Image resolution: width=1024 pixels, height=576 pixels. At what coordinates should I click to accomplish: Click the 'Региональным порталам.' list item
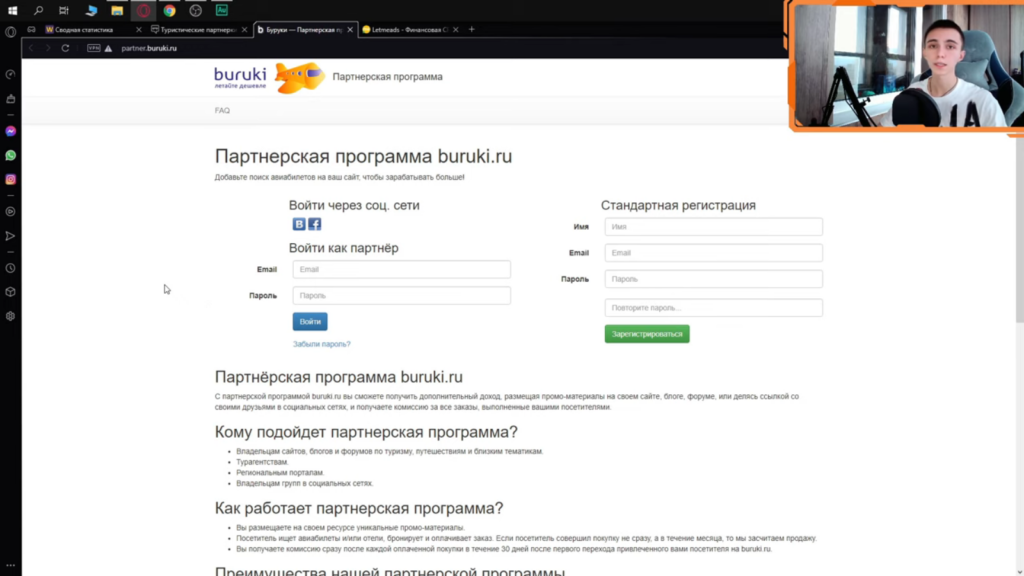click(x=280, y=473)
